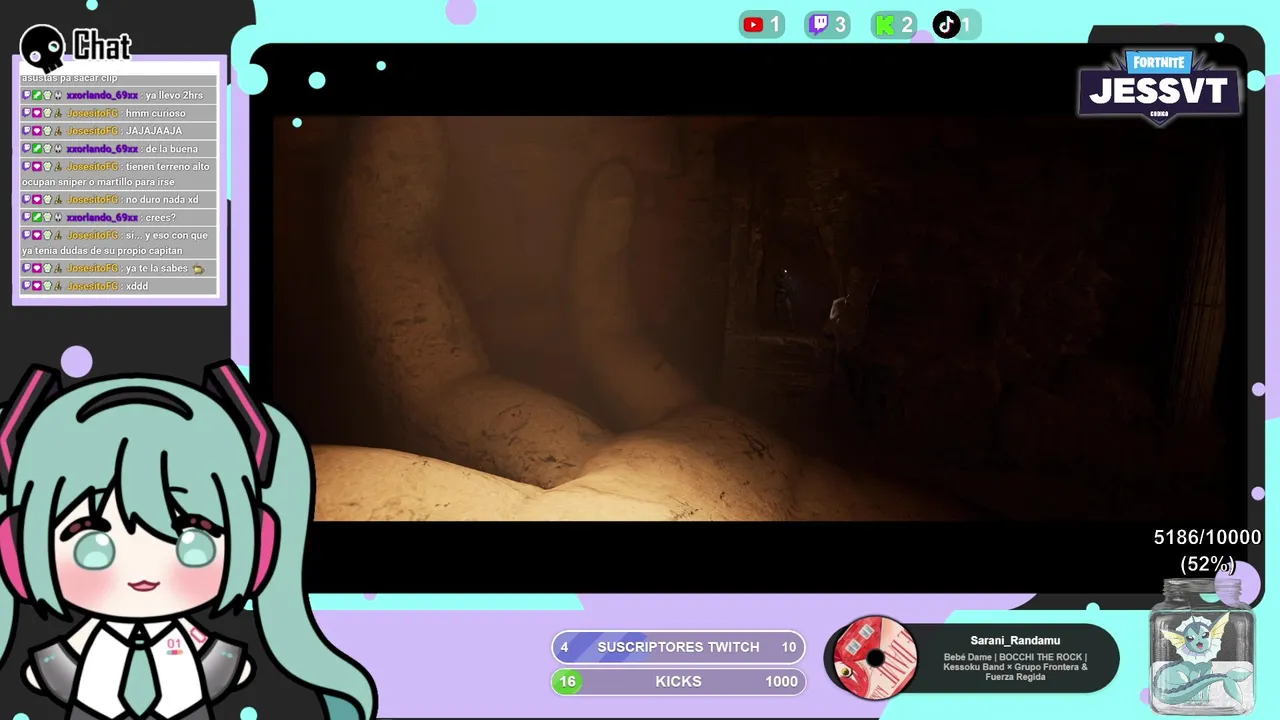
Task: Open xxorlando_69xx profile from 'ya llevo 2hrs'
Action: [x=102, y=96]
